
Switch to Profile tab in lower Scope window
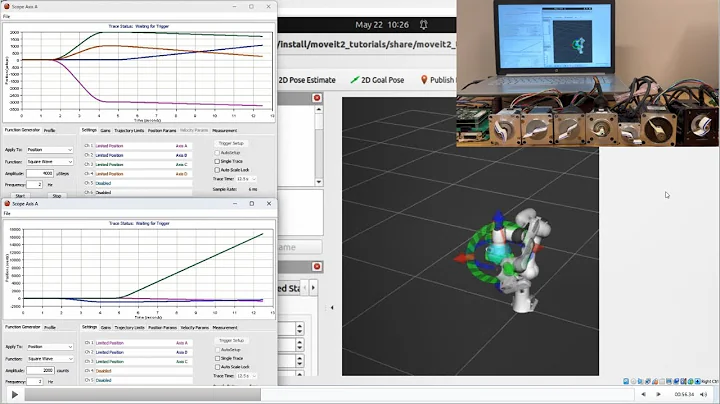point(50,327)
